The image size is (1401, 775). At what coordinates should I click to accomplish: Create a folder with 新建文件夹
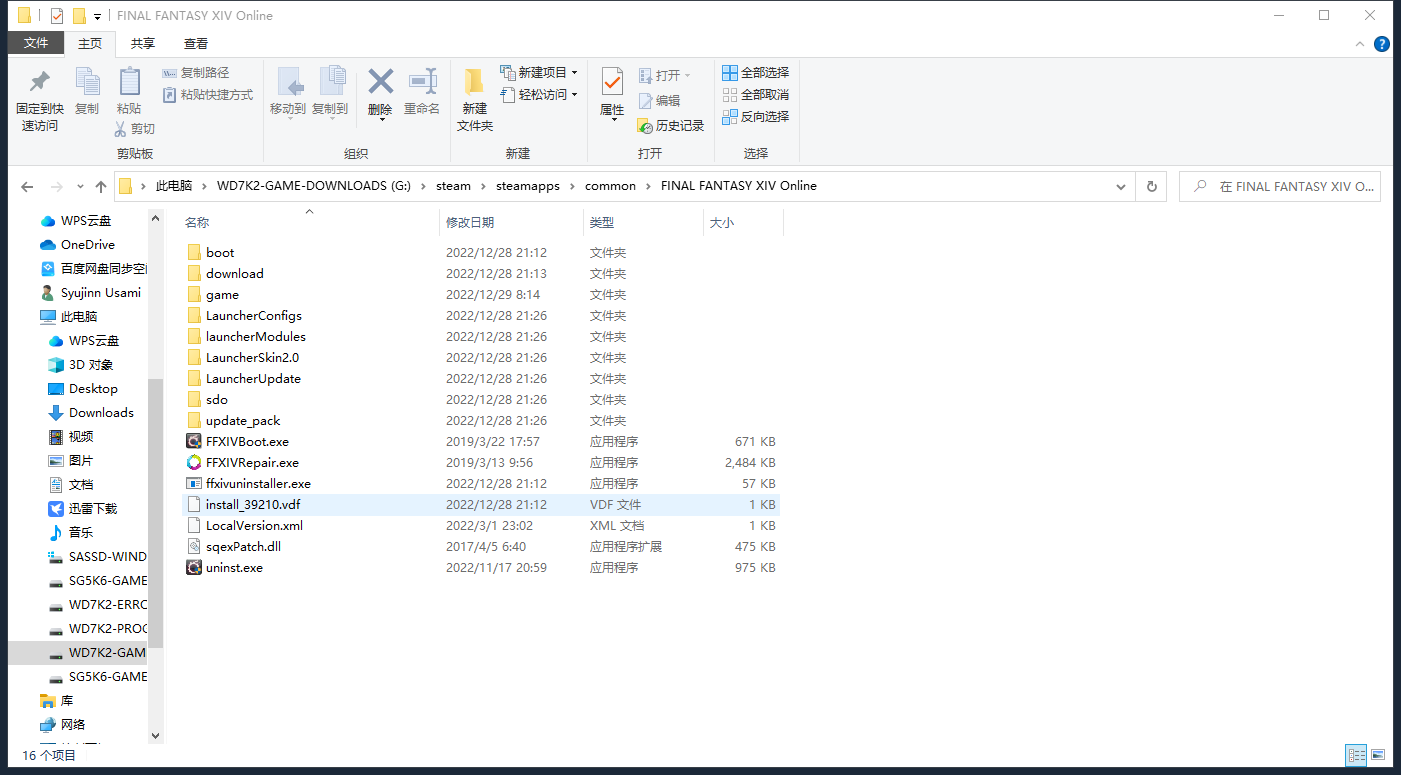pos(475,100)
